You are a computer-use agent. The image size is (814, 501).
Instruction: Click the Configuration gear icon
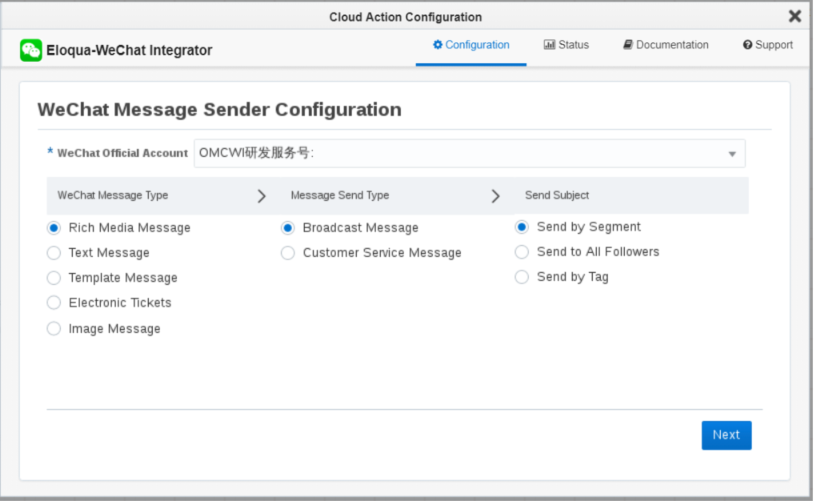point(437,45)
